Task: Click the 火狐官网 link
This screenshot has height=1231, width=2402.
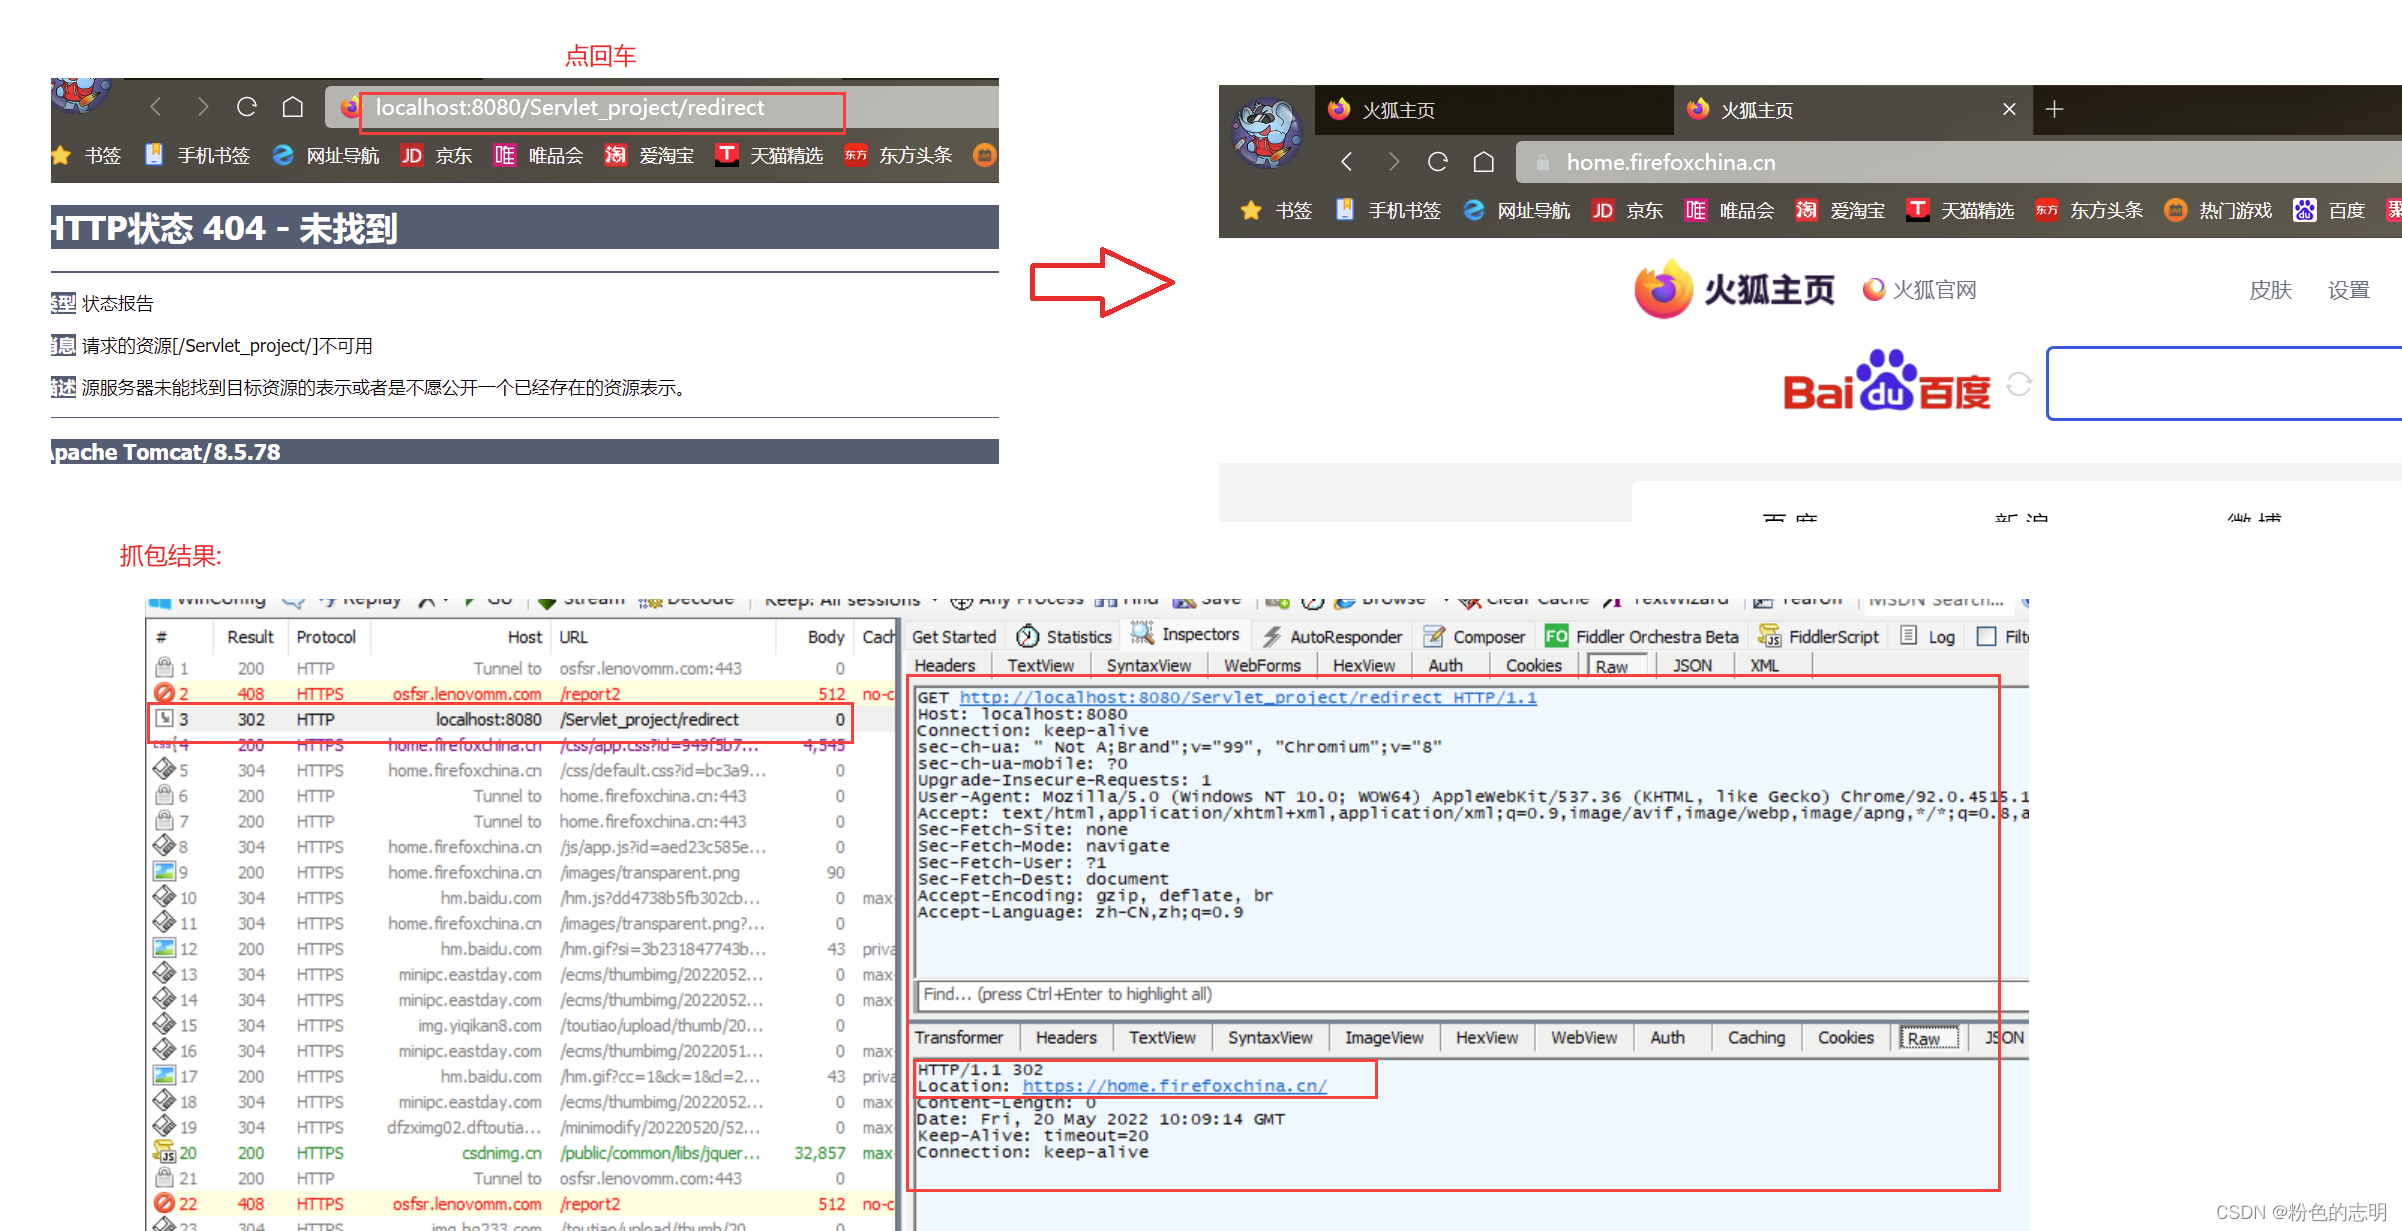Action: (x=1920, y=290)
